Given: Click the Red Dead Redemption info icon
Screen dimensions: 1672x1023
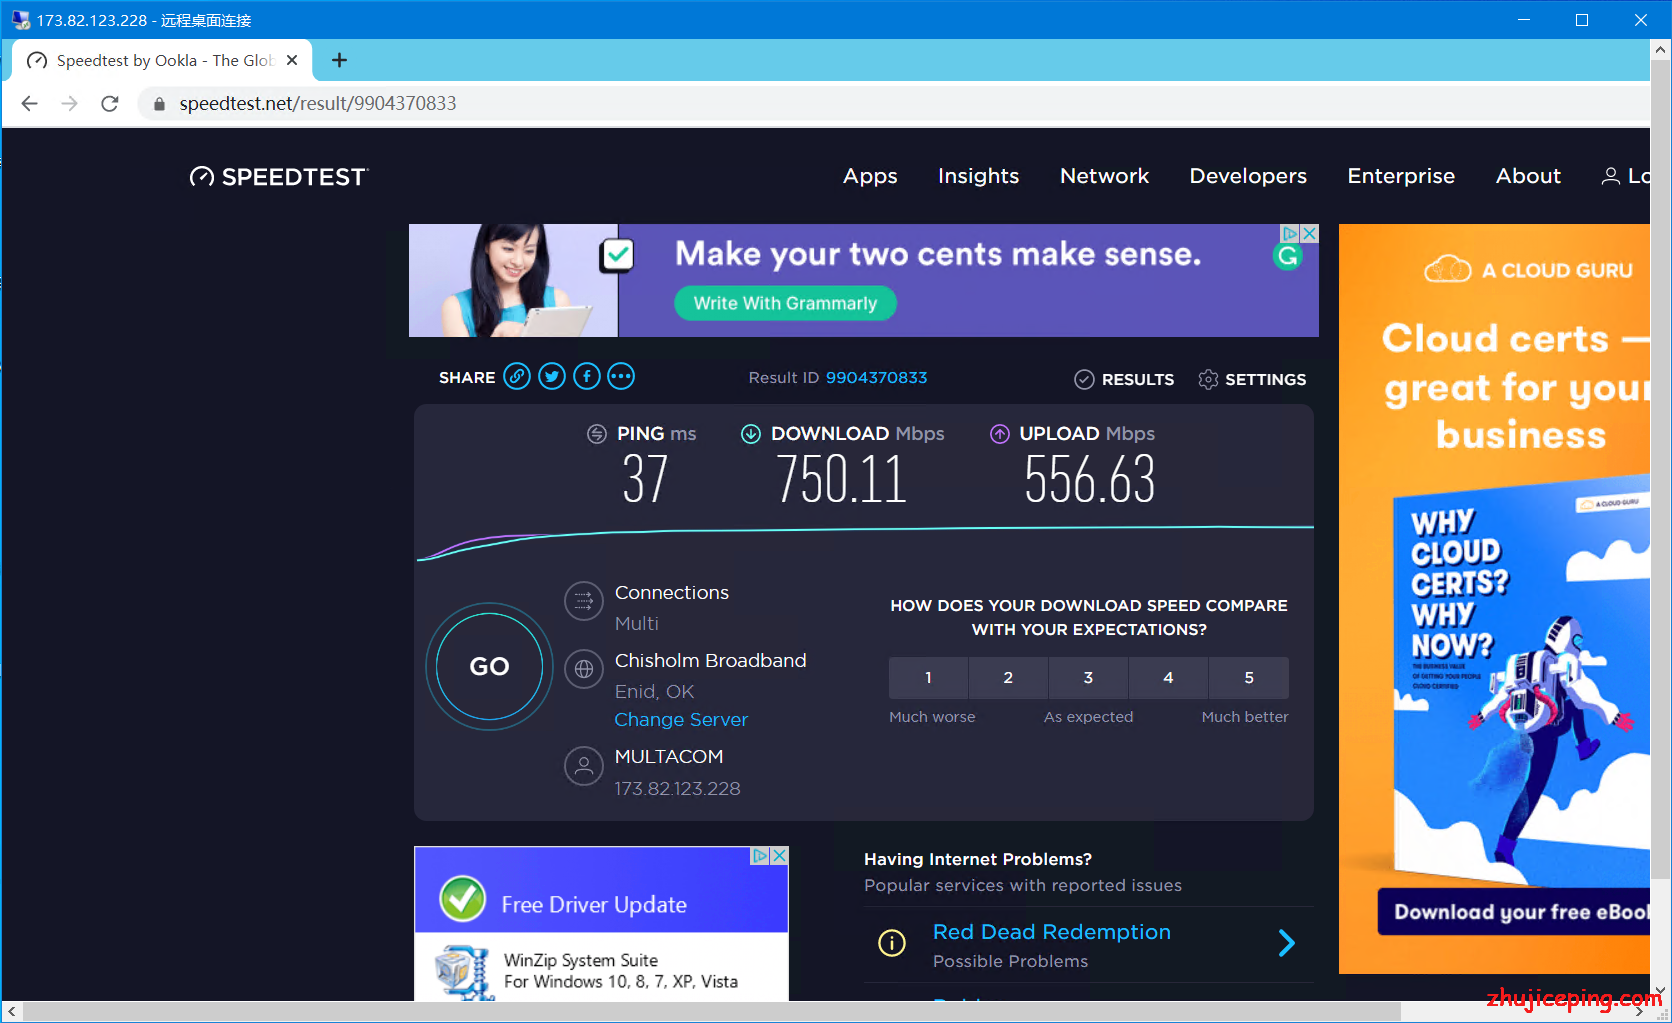Looking at the screenshot, I should [892, 943].
